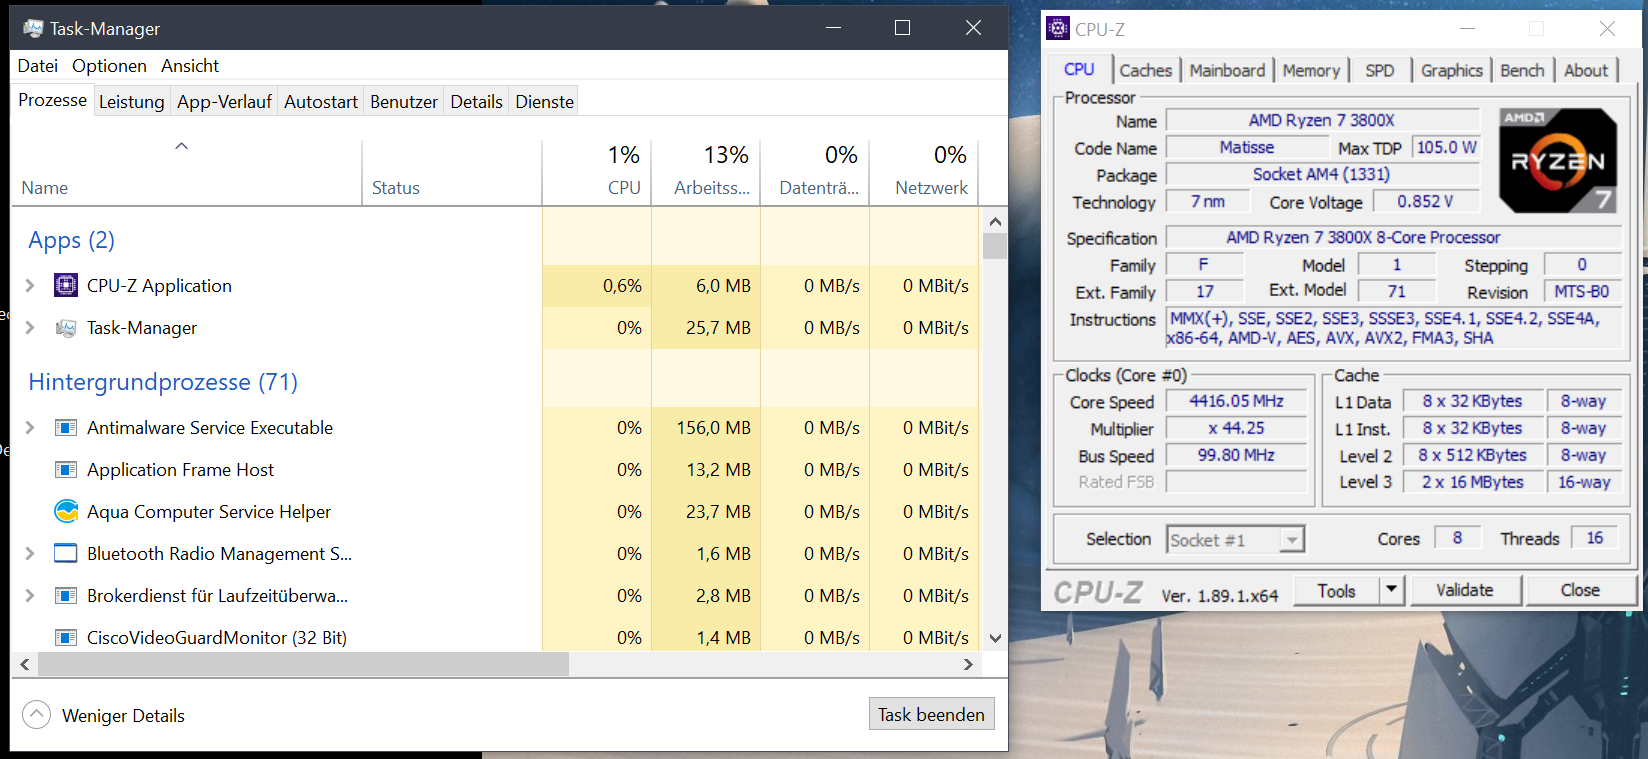Click the Antimalware Service Executable icon

pos(66,428)
